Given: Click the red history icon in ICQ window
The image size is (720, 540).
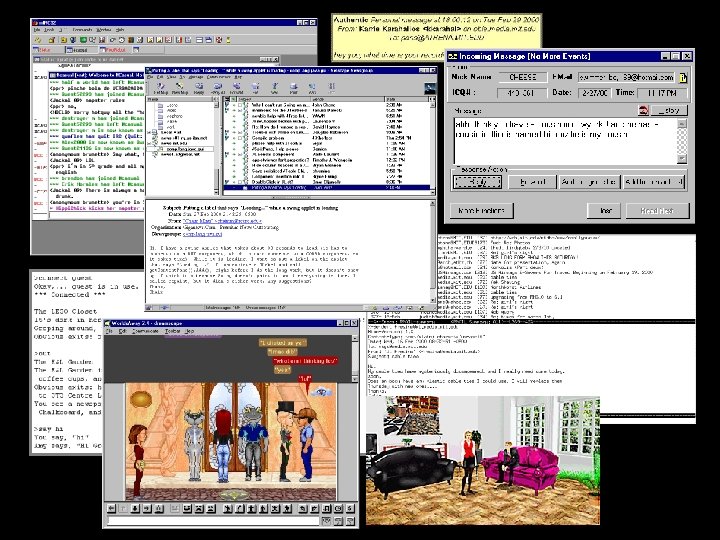Looking at the screenshot, I should tap(643, 110).
